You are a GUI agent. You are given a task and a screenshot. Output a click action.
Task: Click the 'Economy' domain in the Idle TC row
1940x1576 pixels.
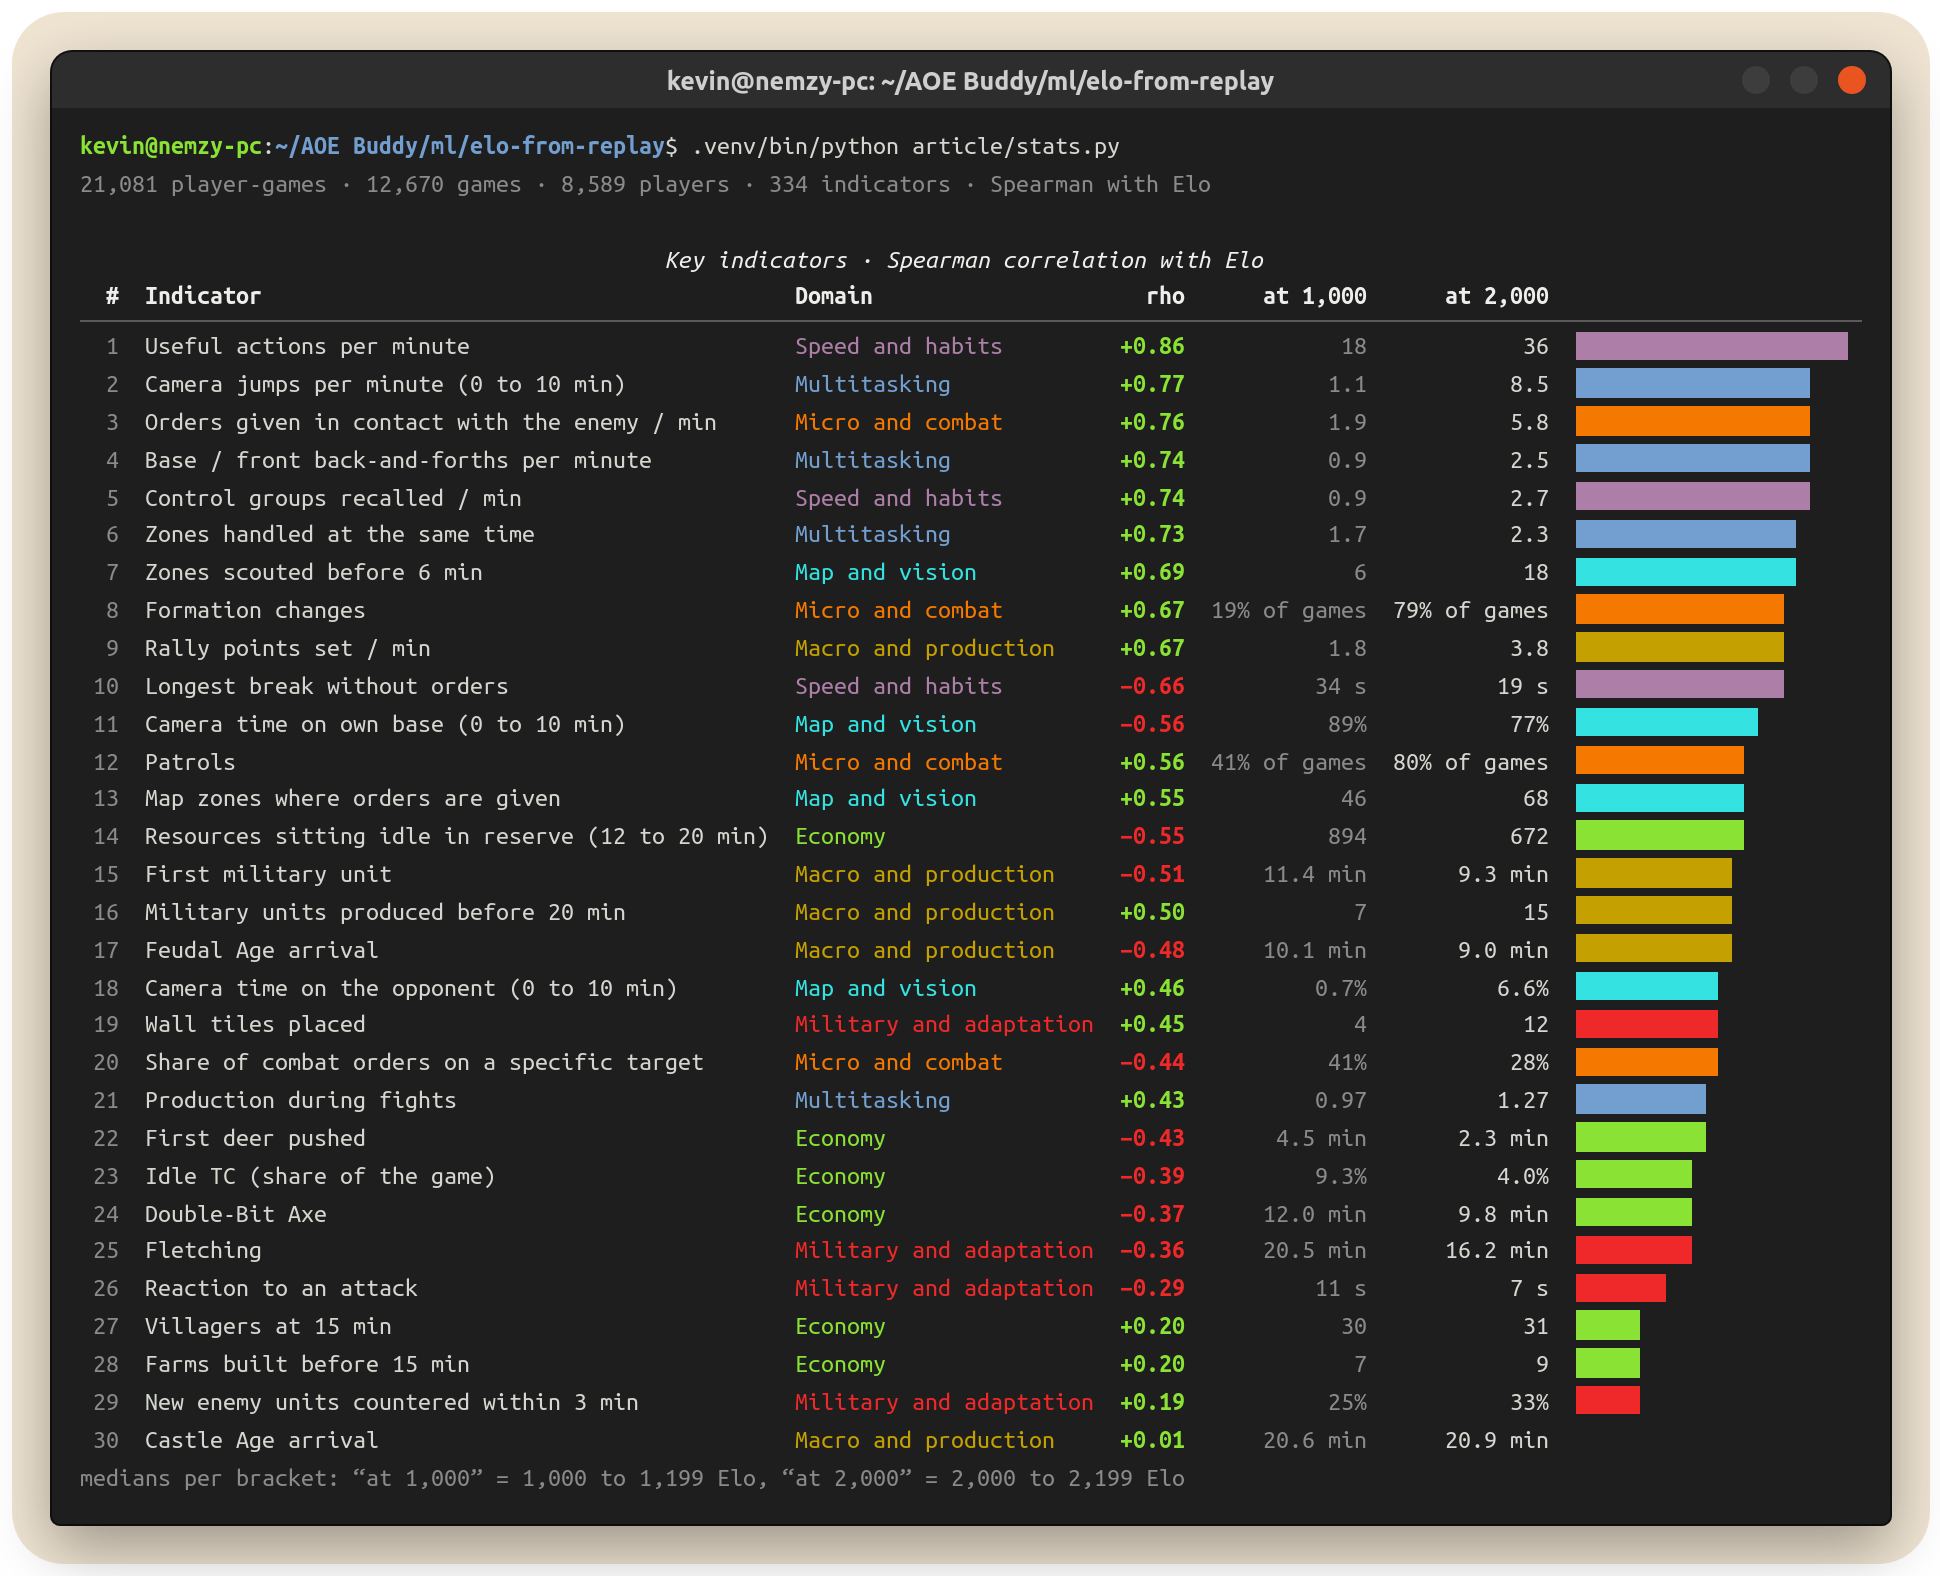pos(840,1176)
